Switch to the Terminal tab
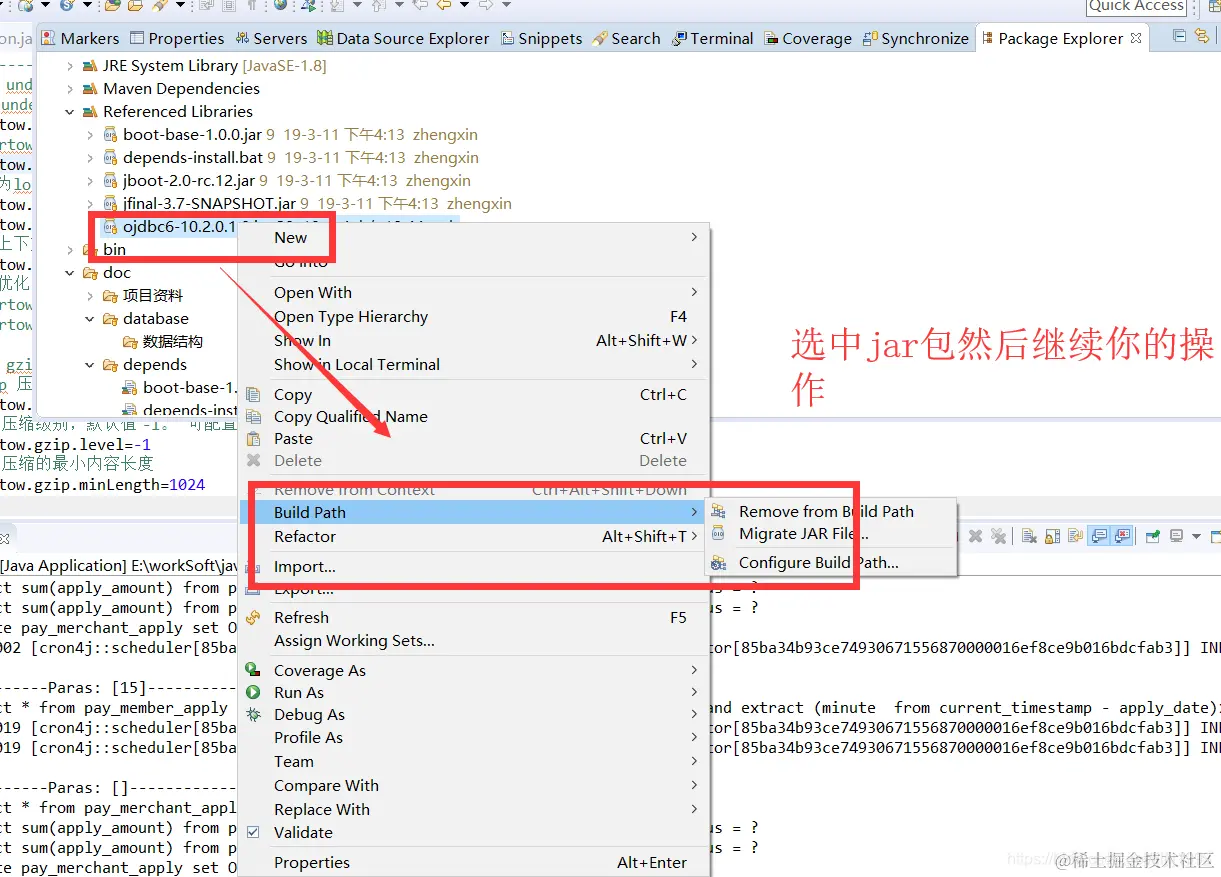The width and height of the screenshot is (1221, 877). [x=712, y=38]
